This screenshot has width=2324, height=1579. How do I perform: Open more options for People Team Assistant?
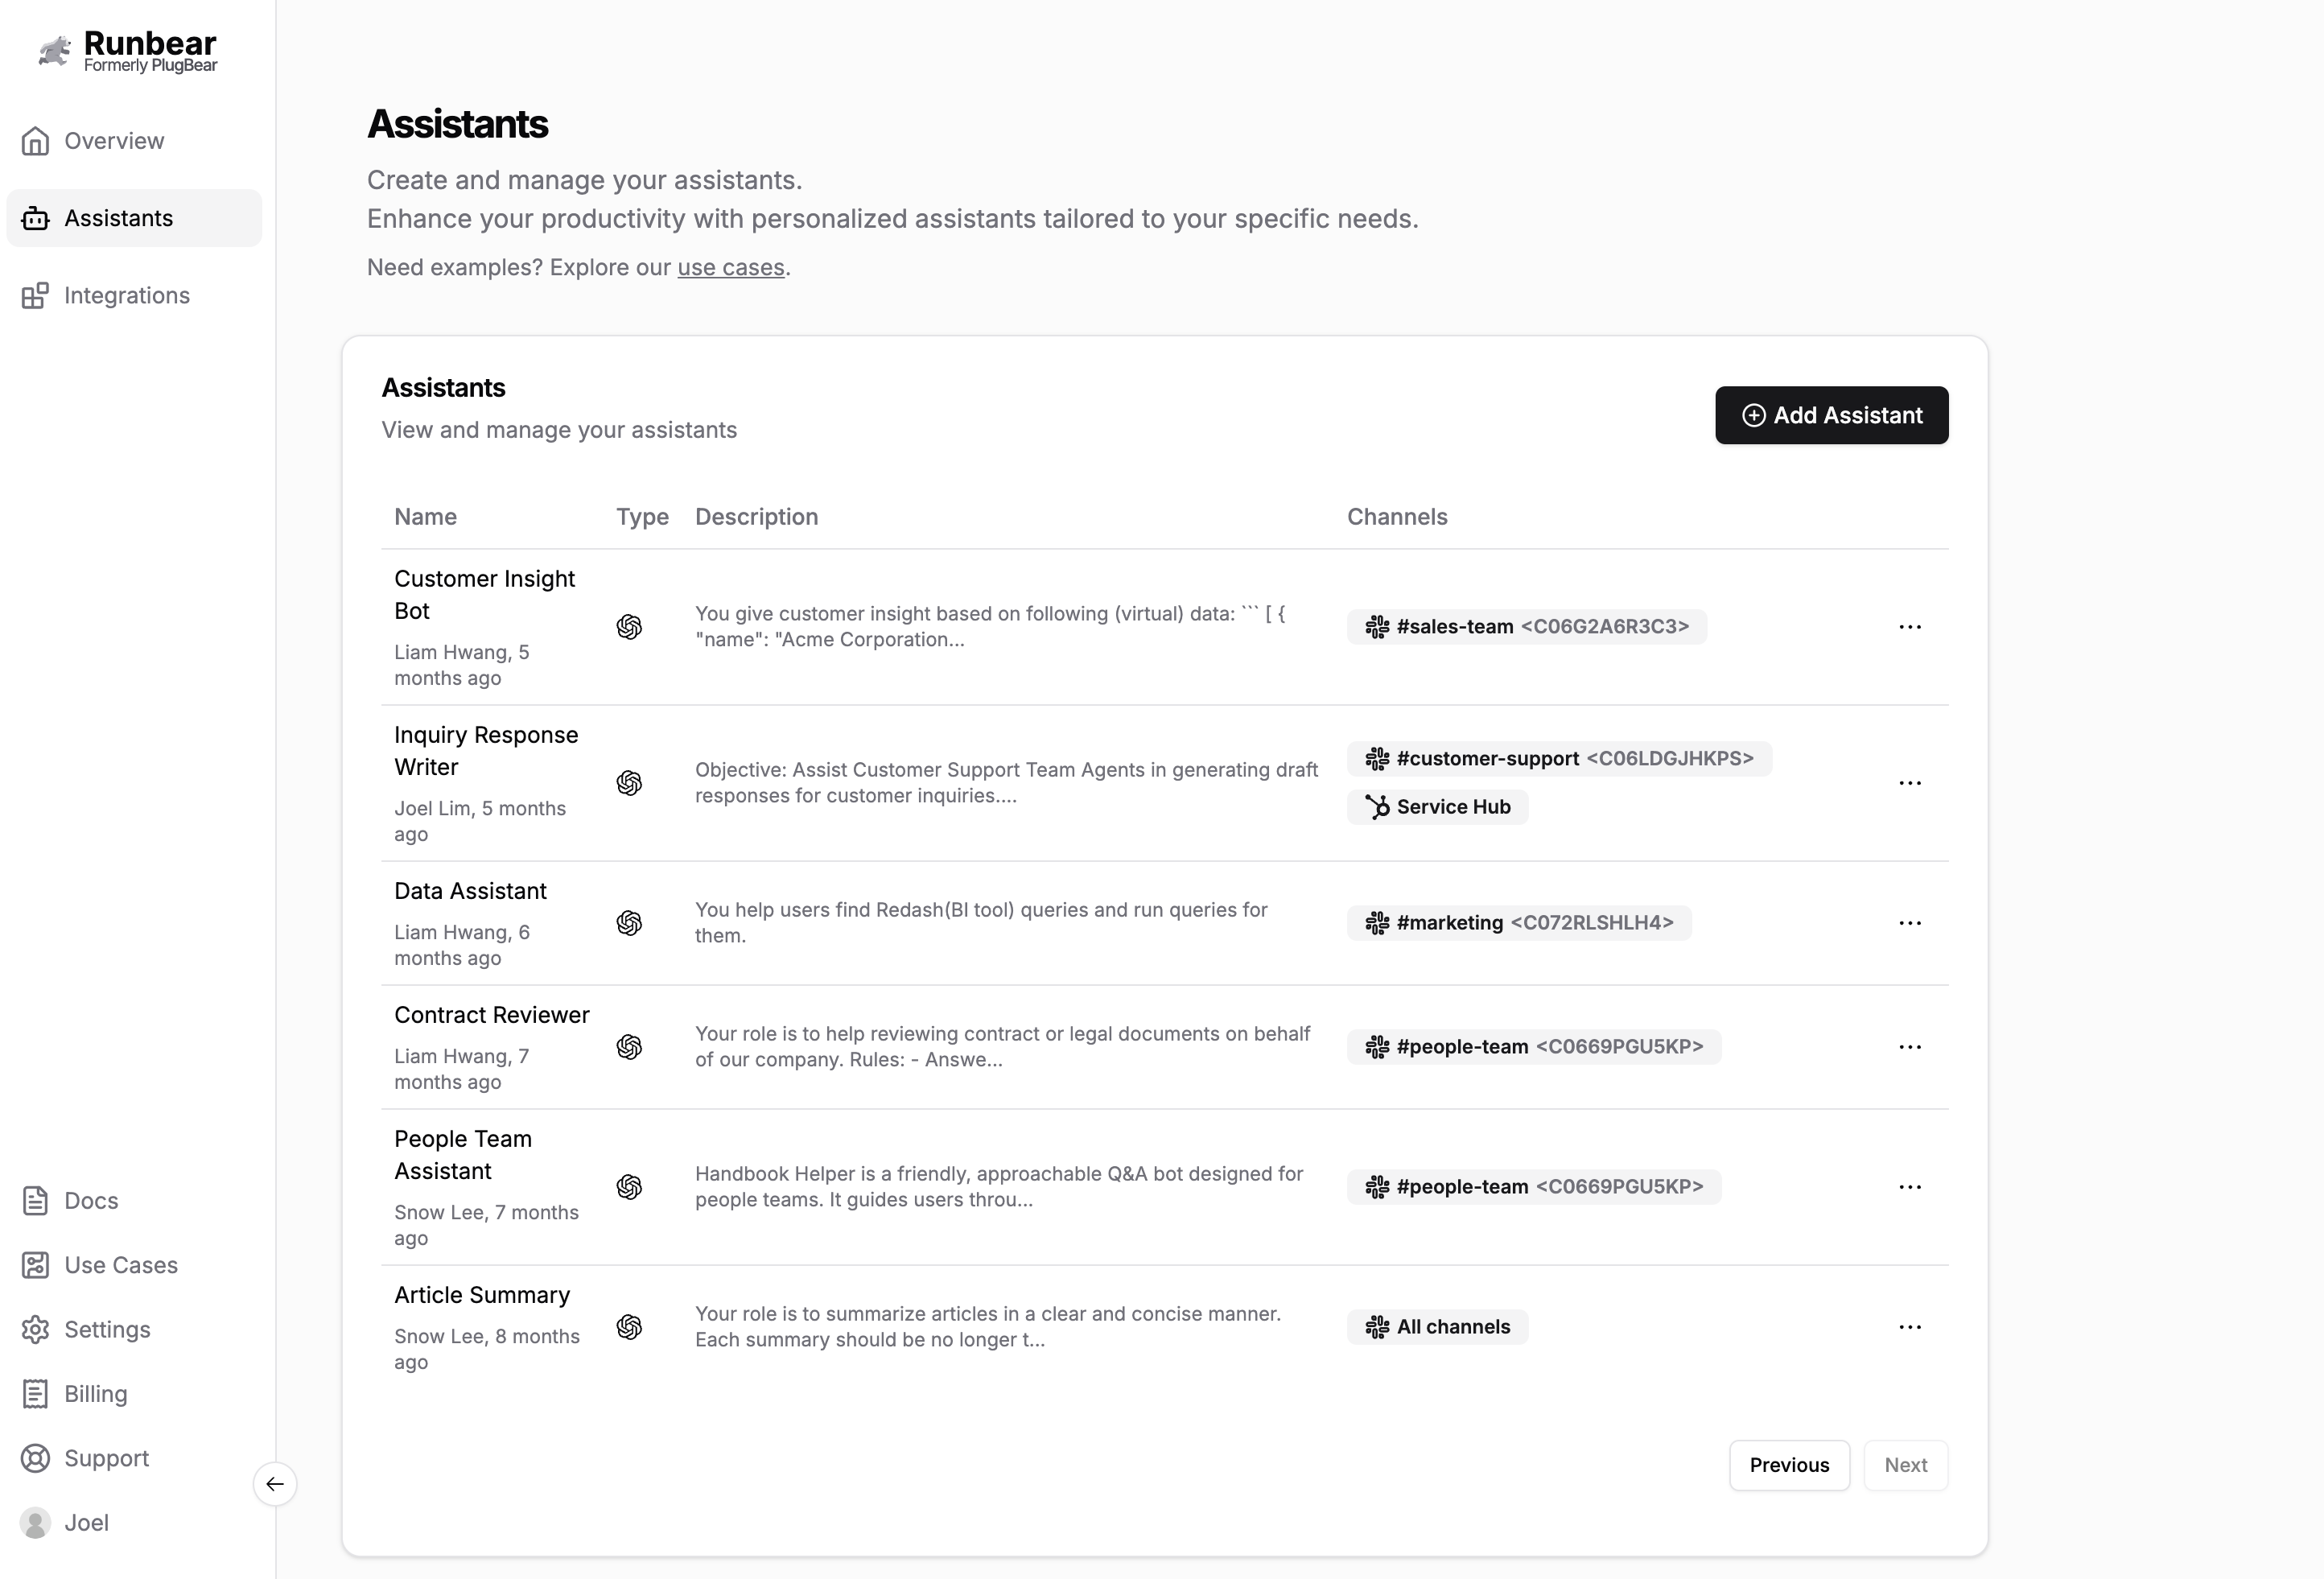(x=1910, y=1187)
